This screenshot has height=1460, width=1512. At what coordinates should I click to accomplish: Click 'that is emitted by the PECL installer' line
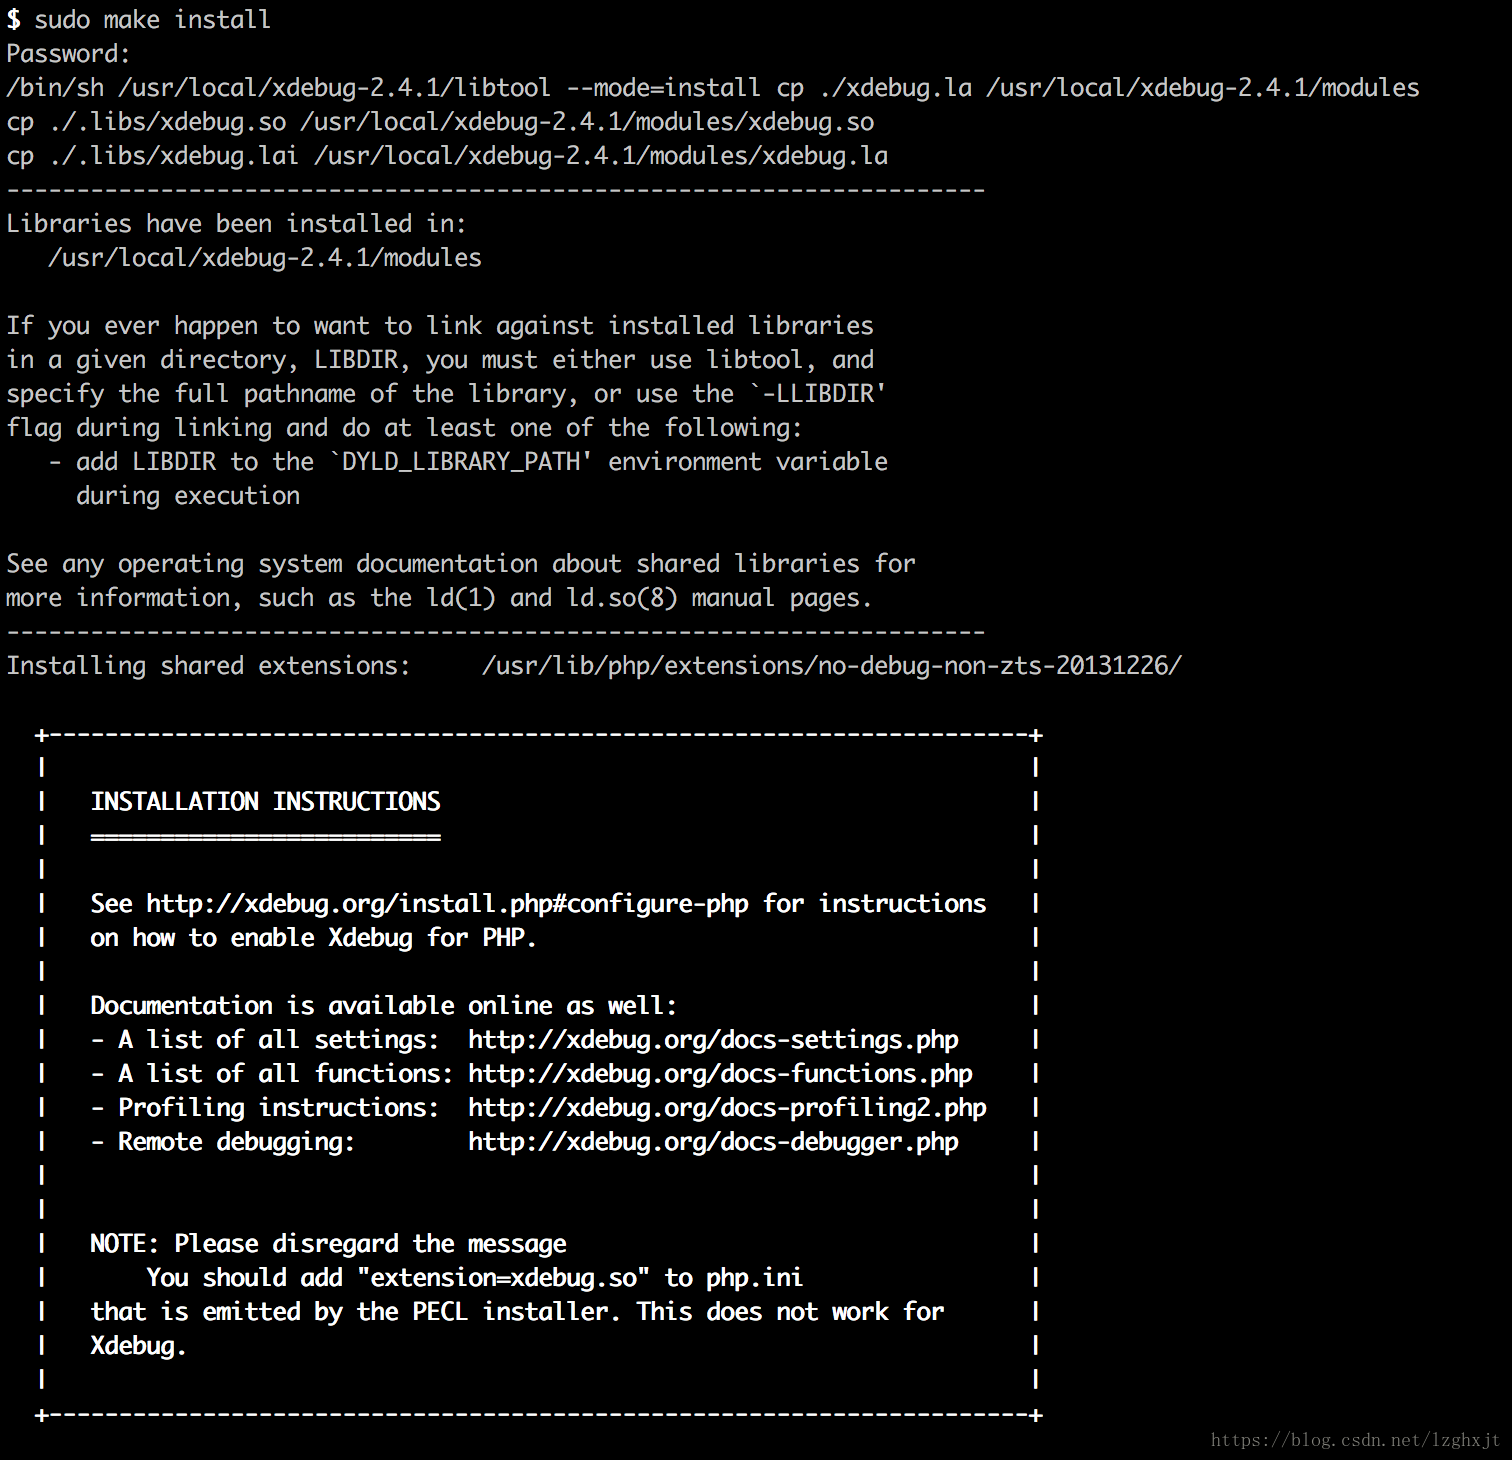[517, 1312]
